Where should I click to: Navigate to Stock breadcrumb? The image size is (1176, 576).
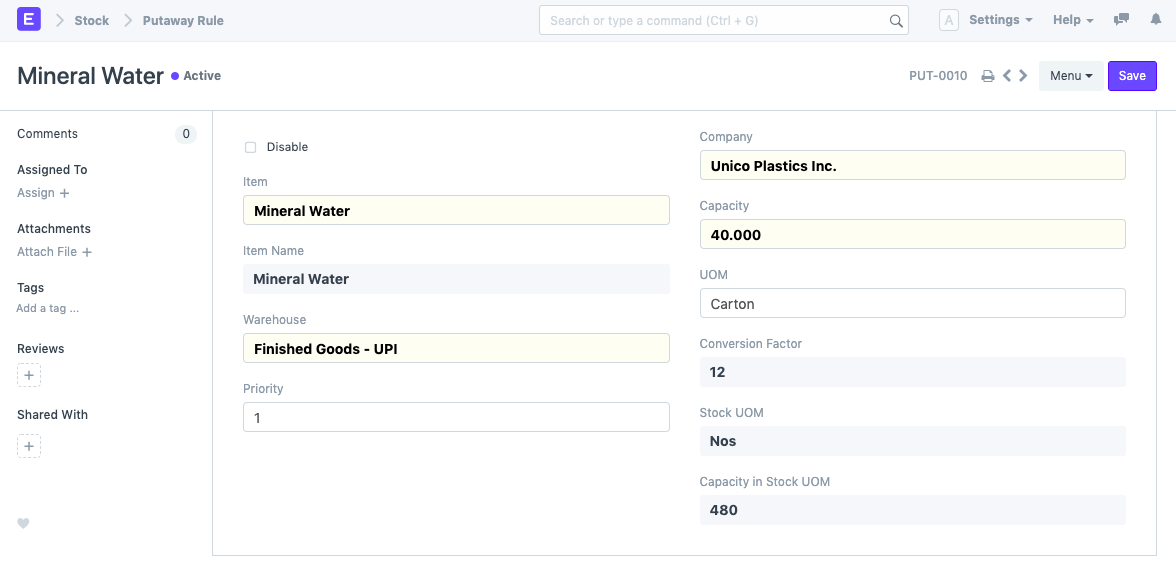click(x=91, y=20)
